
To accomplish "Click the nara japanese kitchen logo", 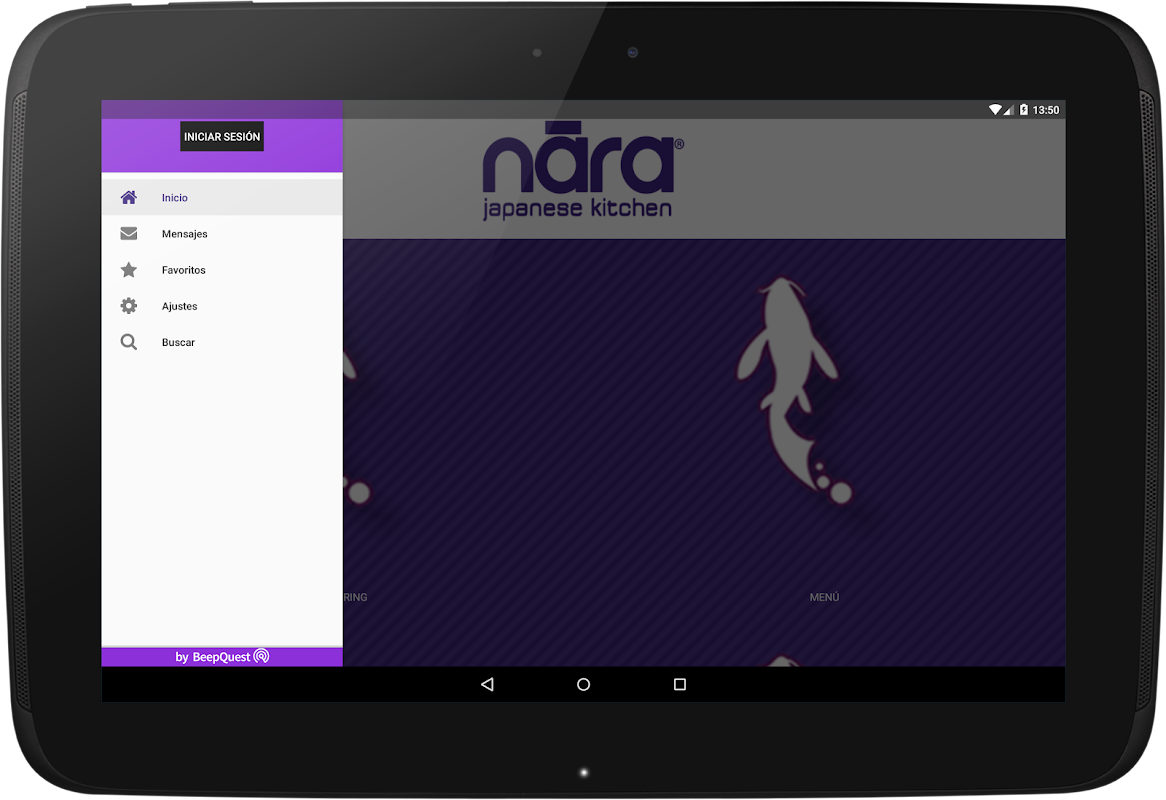I will tap(582, 171).
